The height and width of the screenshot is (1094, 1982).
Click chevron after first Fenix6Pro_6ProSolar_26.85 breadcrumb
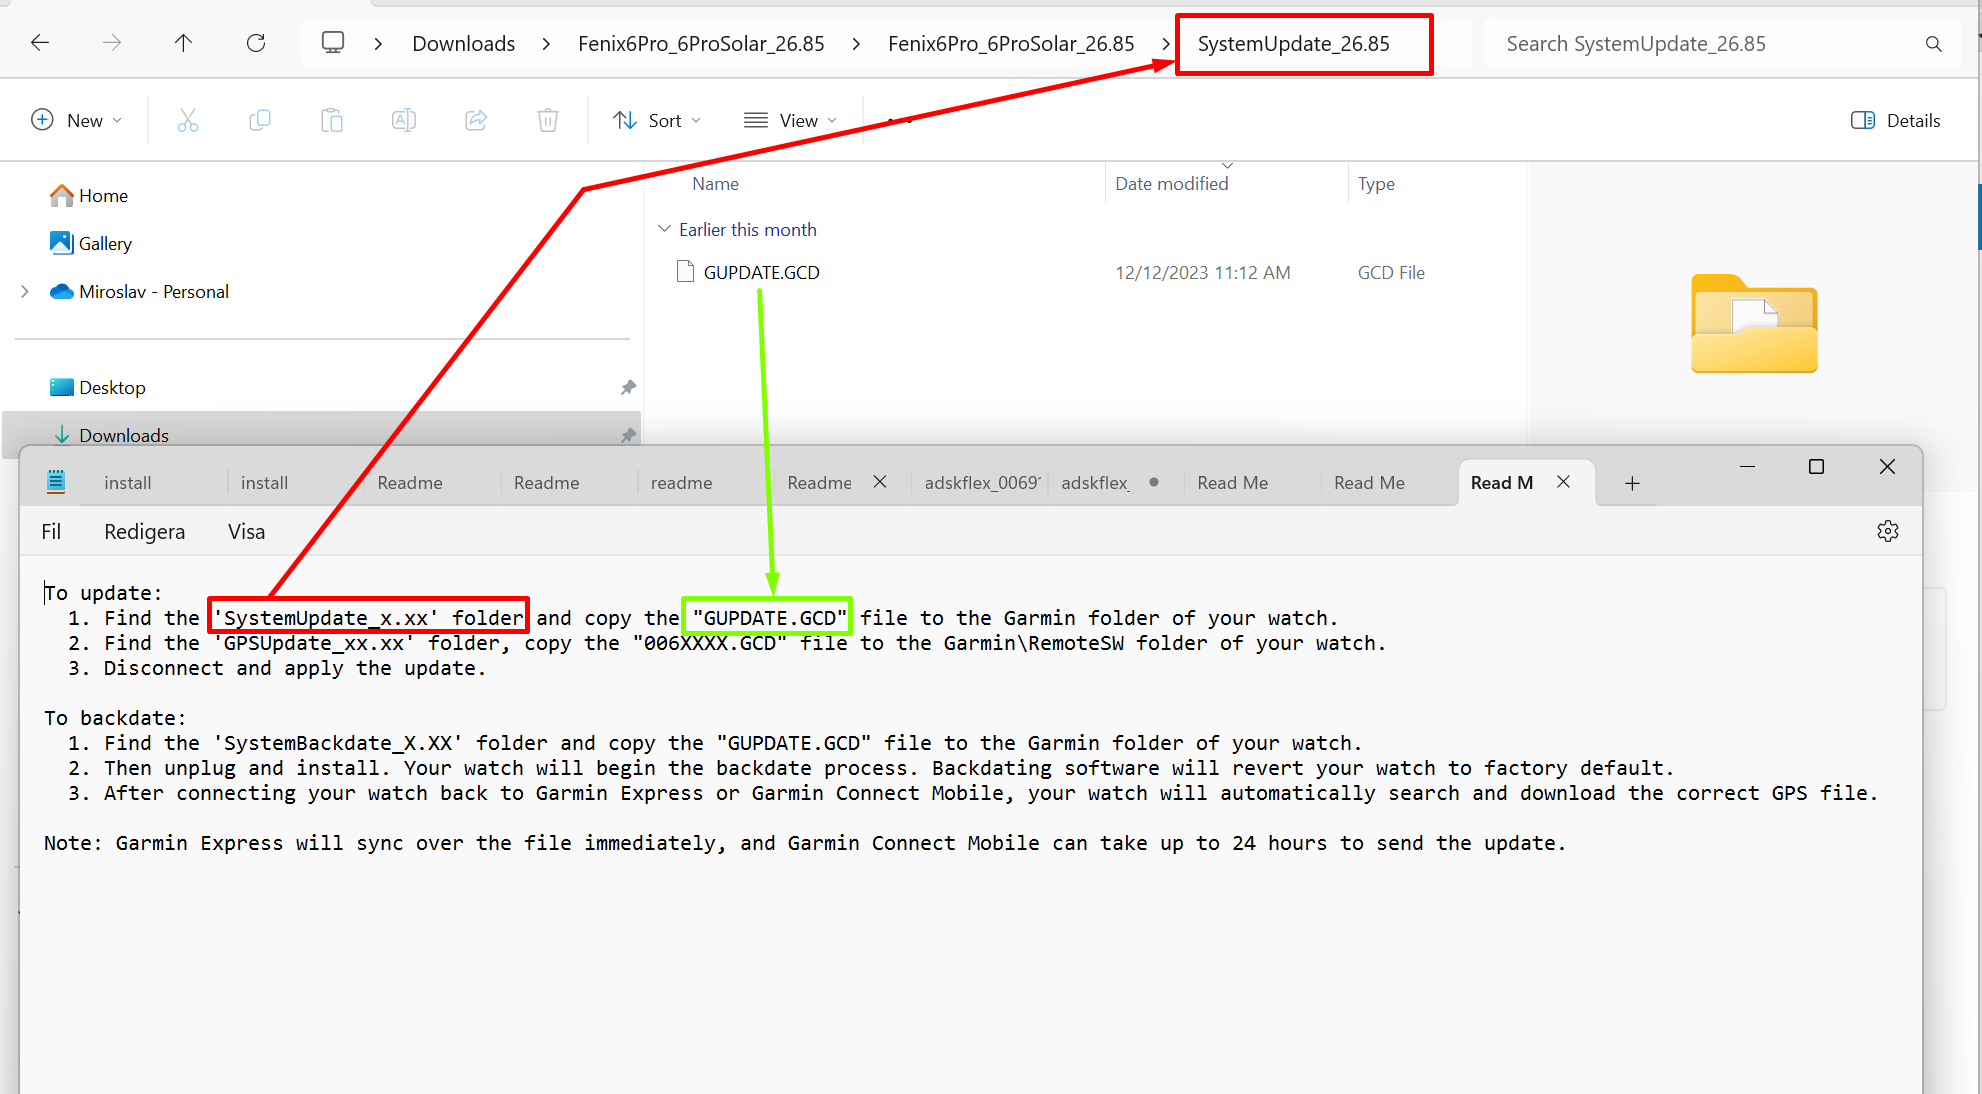(x=856, y=44)
